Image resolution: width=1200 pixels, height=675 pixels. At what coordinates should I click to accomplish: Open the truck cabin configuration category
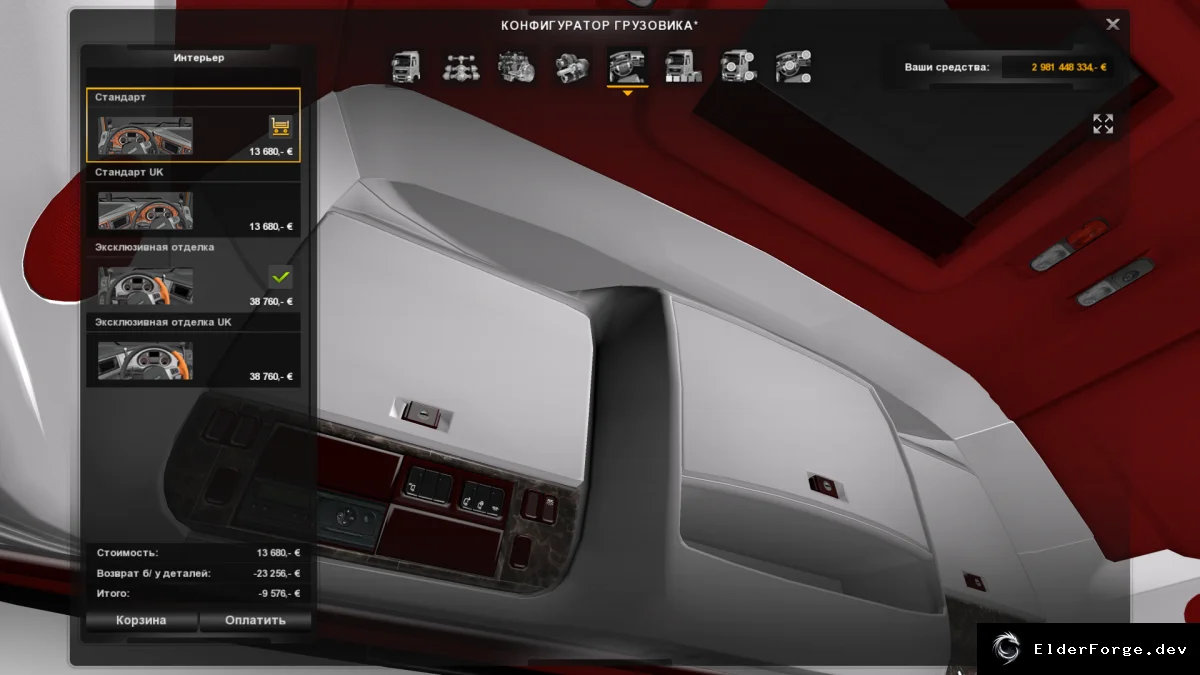pyautogui.click(x=406, y=67)
